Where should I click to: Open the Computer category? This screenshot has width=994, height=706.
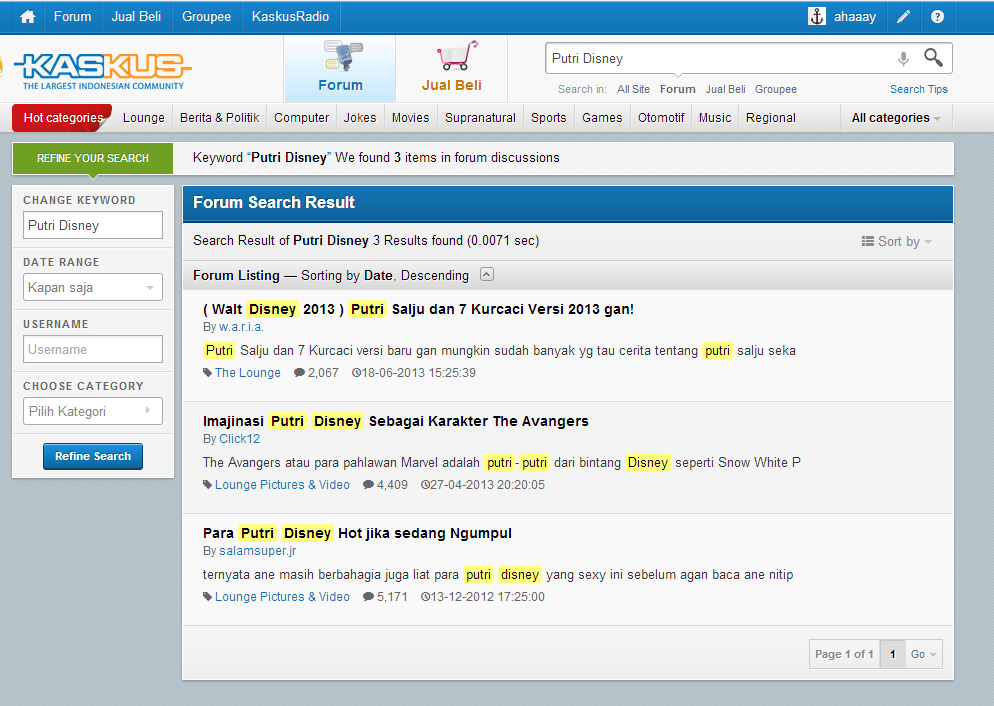coord(302,118)
